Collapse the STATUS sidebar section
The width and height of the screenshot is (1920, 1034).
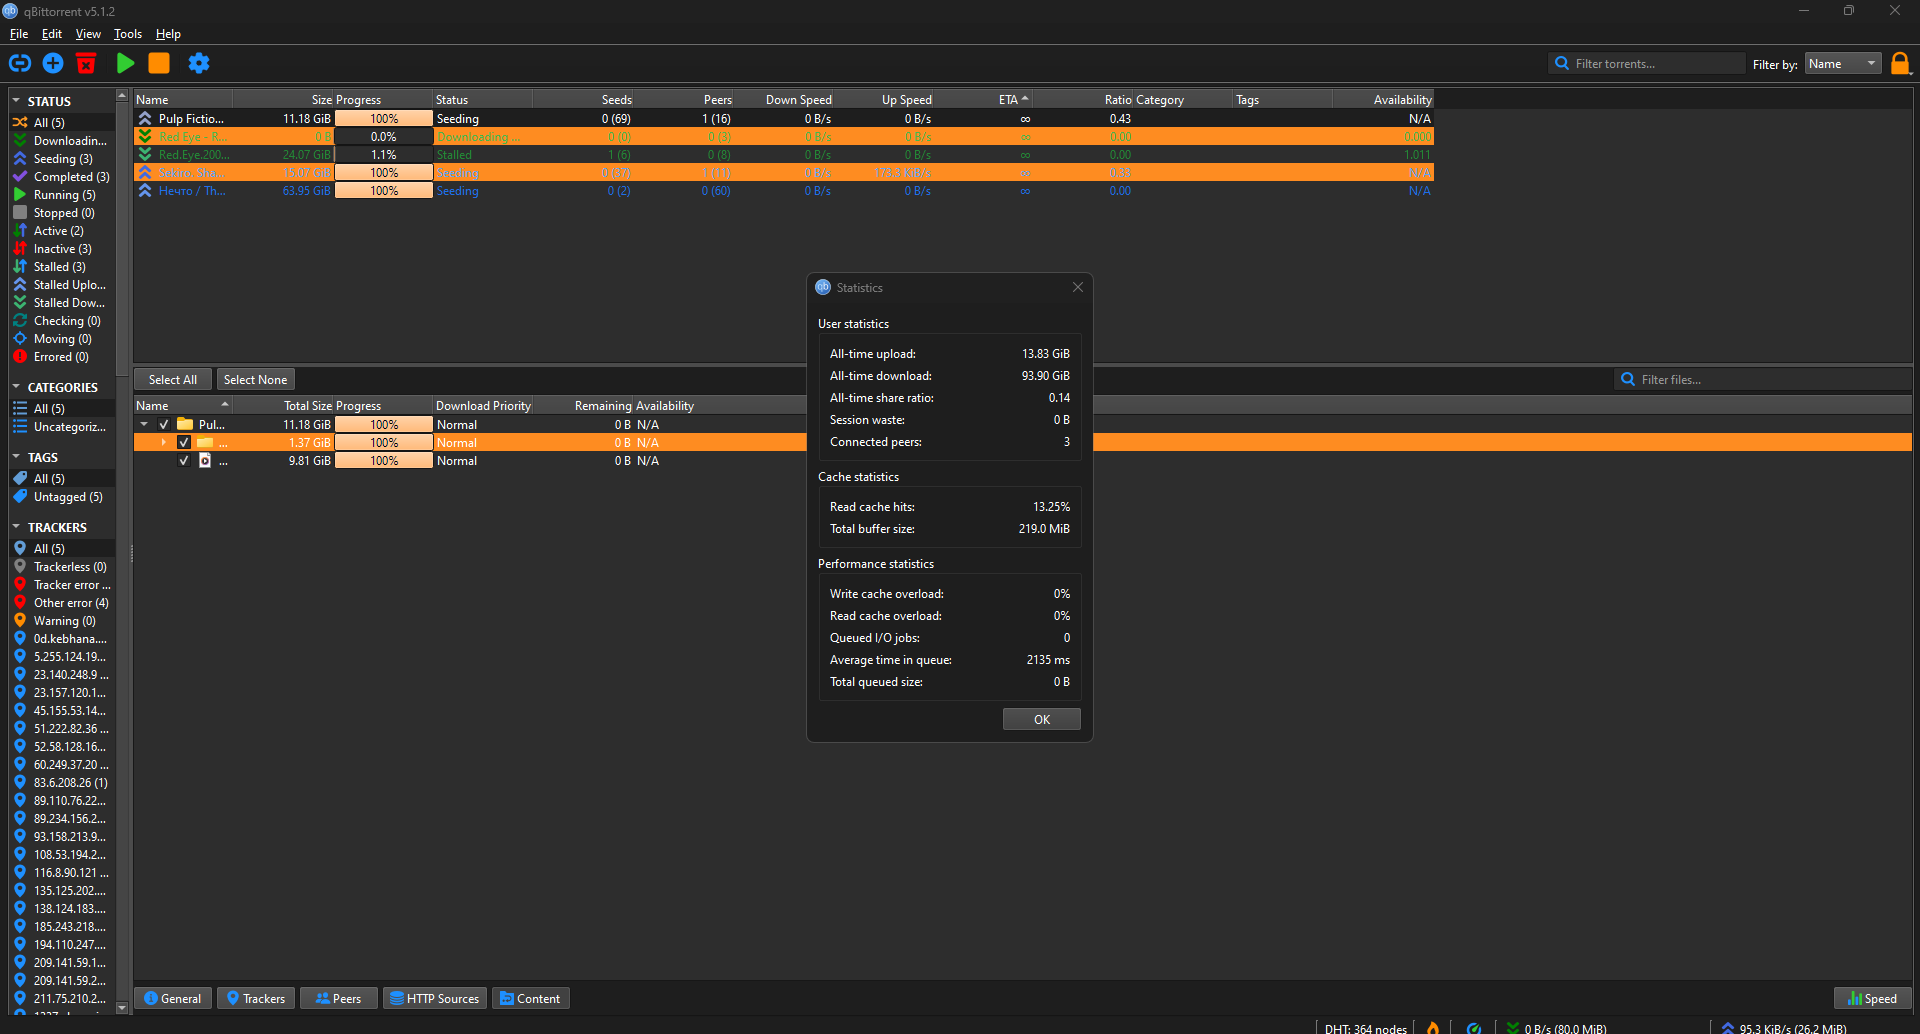(x=16, y=101)
